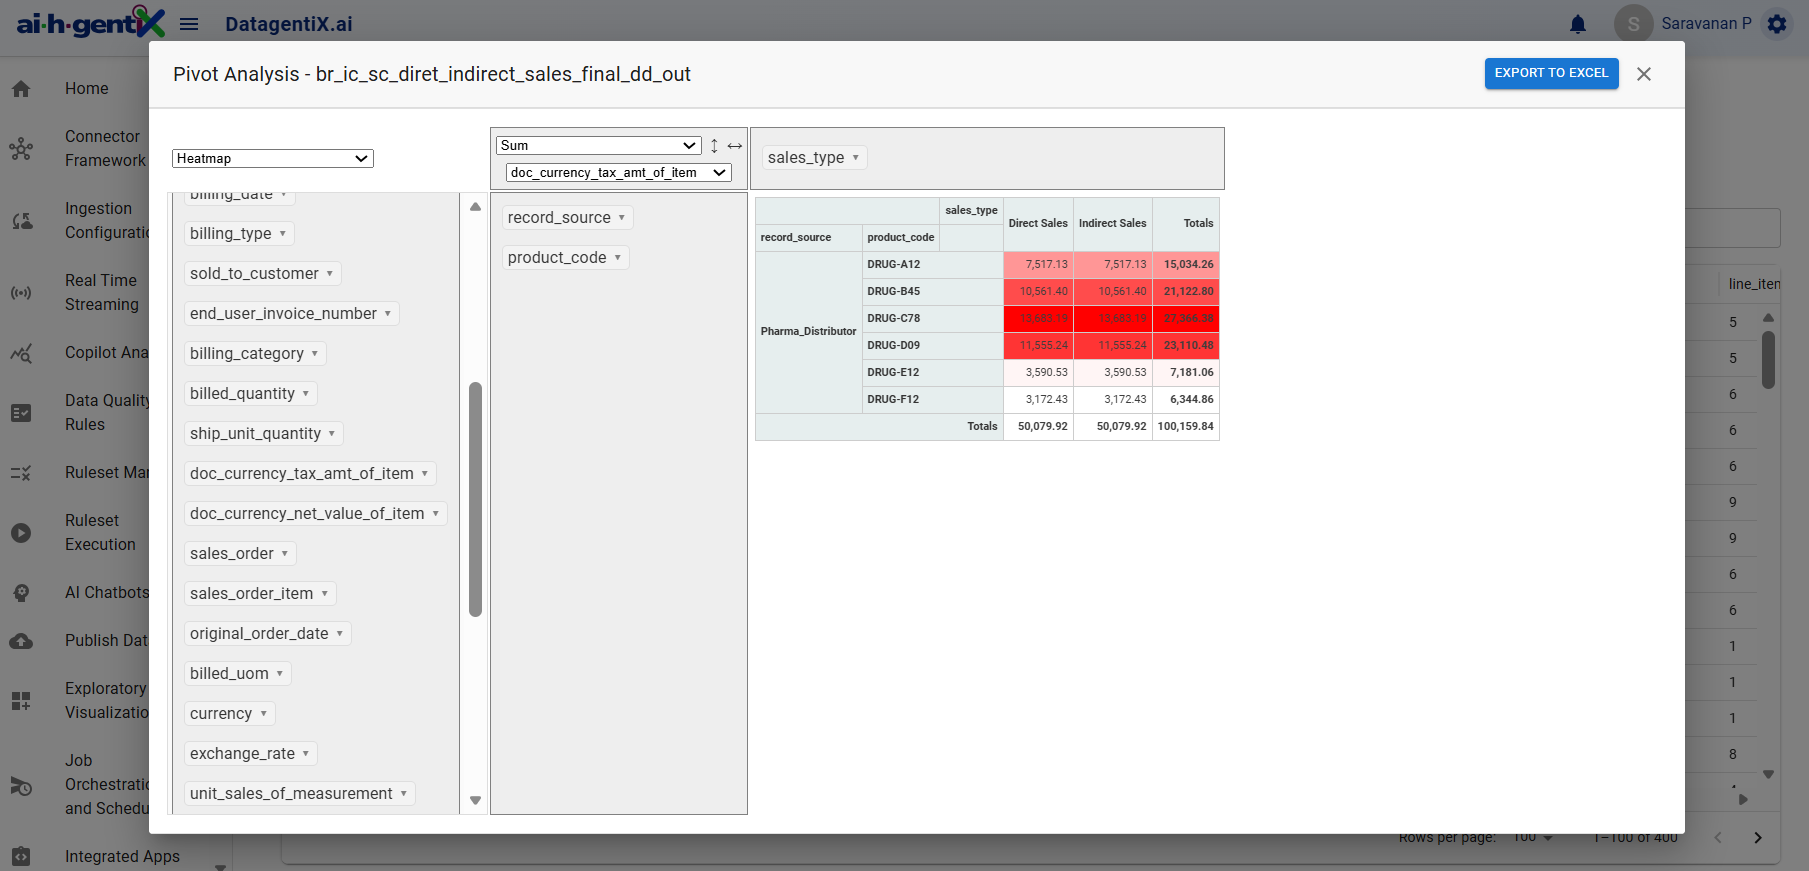Click the Connector Framework sidebar icon
1809x871 pixels.
tap(21, 149)
